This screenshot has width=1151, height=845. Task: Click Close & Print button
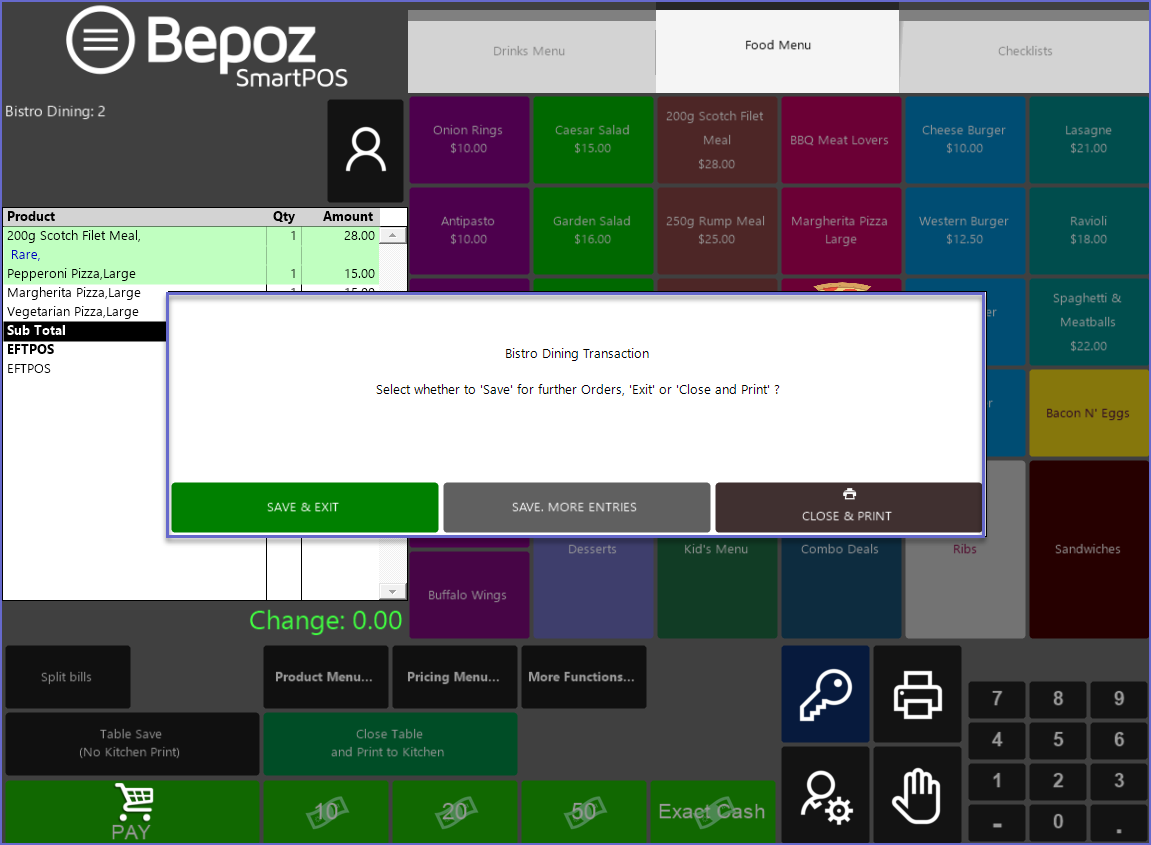tap(848, 507)
